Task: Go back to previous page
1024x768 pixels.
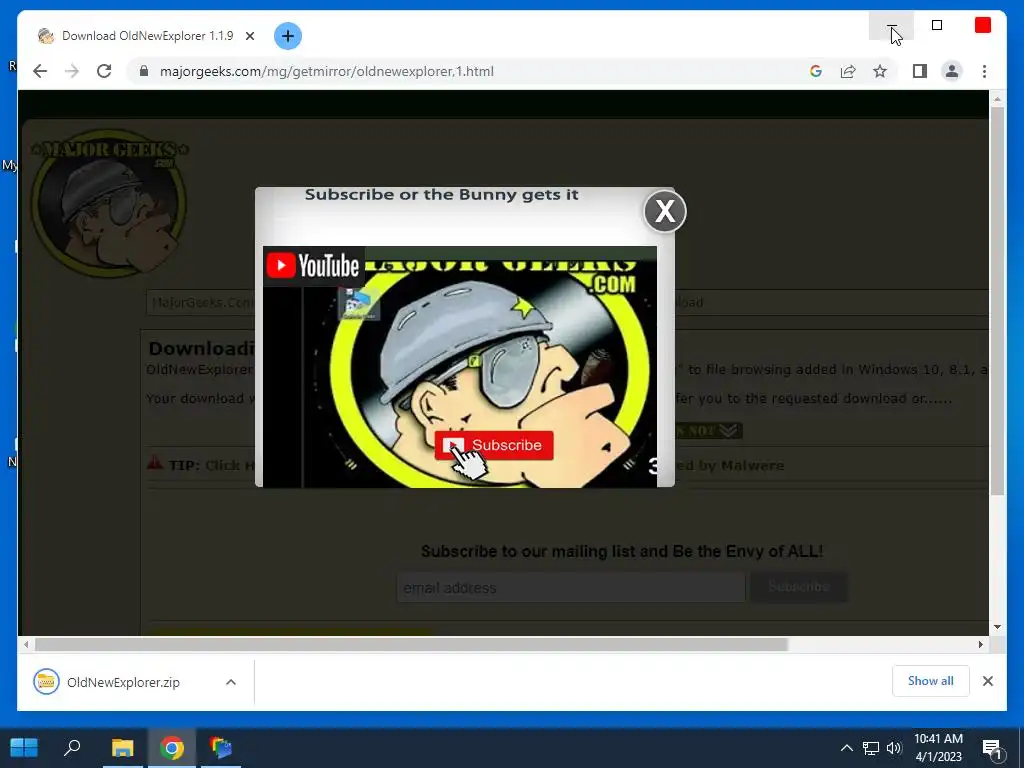Action: click(40, 71)
